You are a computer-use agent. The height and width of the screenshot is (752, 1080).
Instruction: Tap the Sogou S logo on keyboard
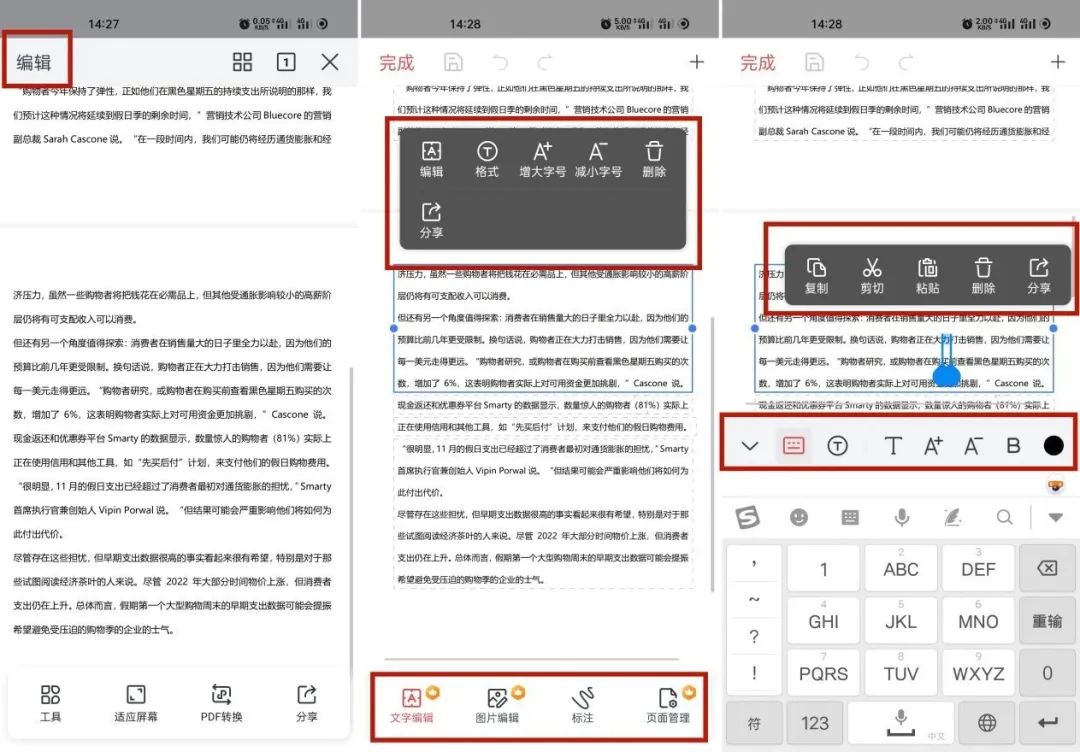pyautogui.click(x=748, y=516)
